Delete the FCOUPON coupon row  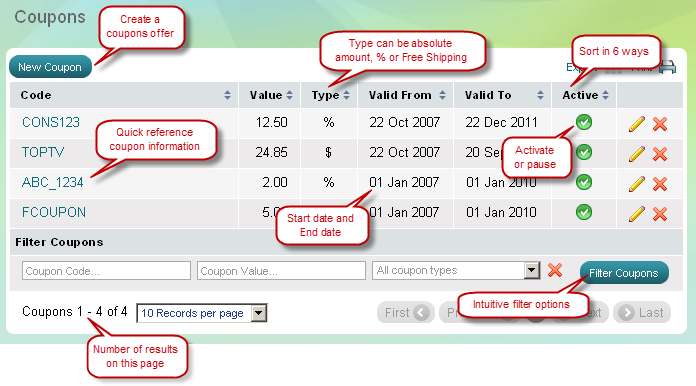(660, 214)
